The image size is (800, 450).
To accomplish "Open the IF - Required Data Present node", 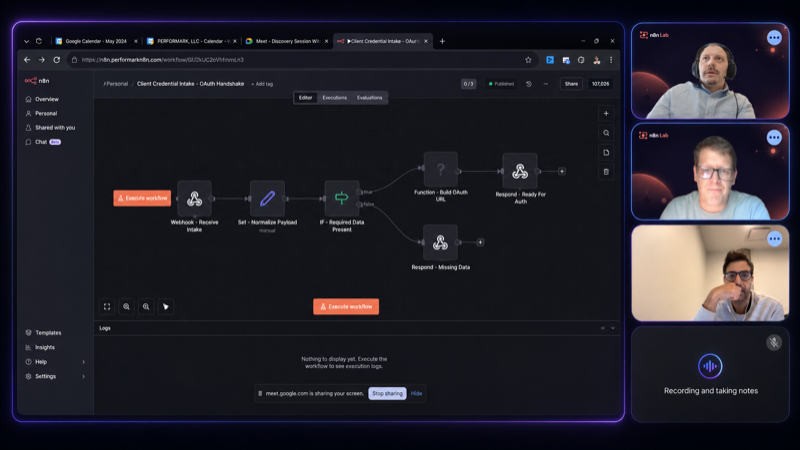I will click(342, 198).
